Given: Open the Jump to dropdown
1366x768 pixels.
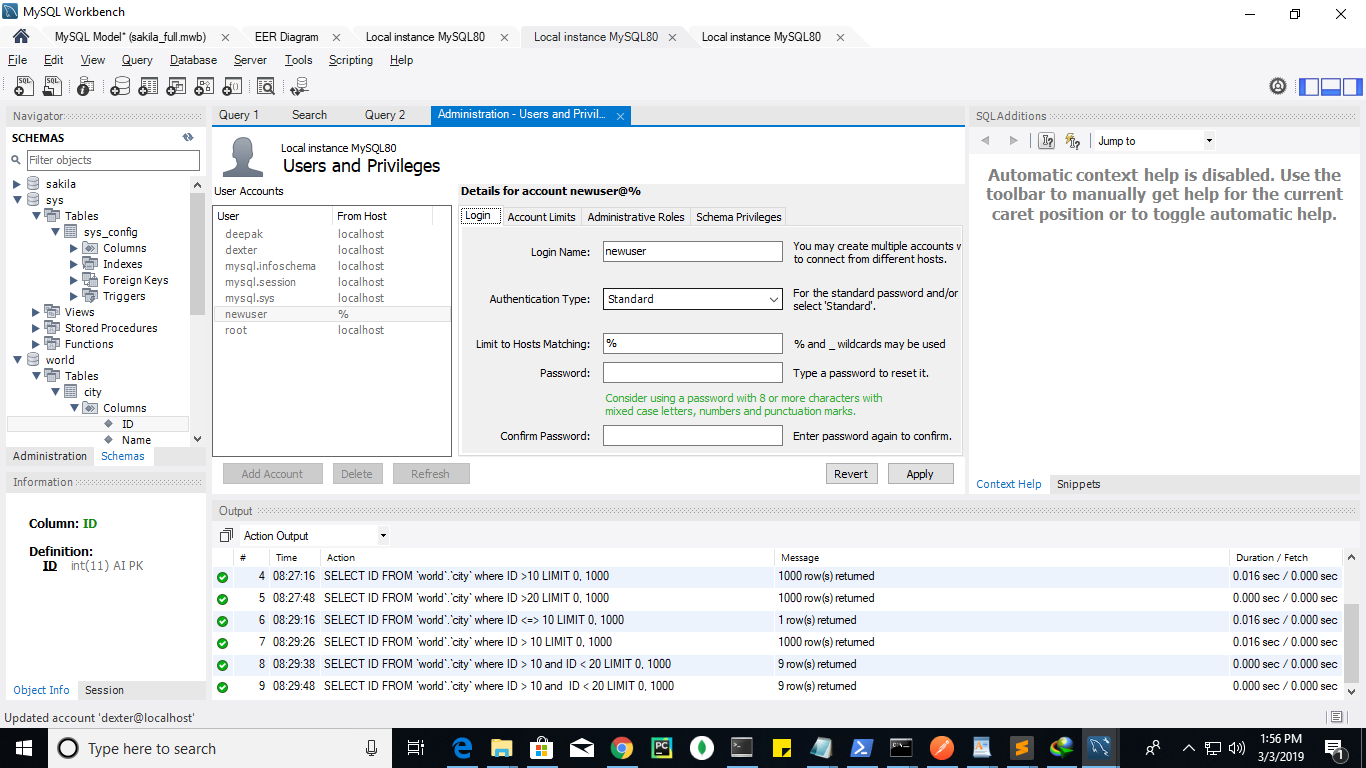Looking at the screenshot, I should [x=1208, y=141].
